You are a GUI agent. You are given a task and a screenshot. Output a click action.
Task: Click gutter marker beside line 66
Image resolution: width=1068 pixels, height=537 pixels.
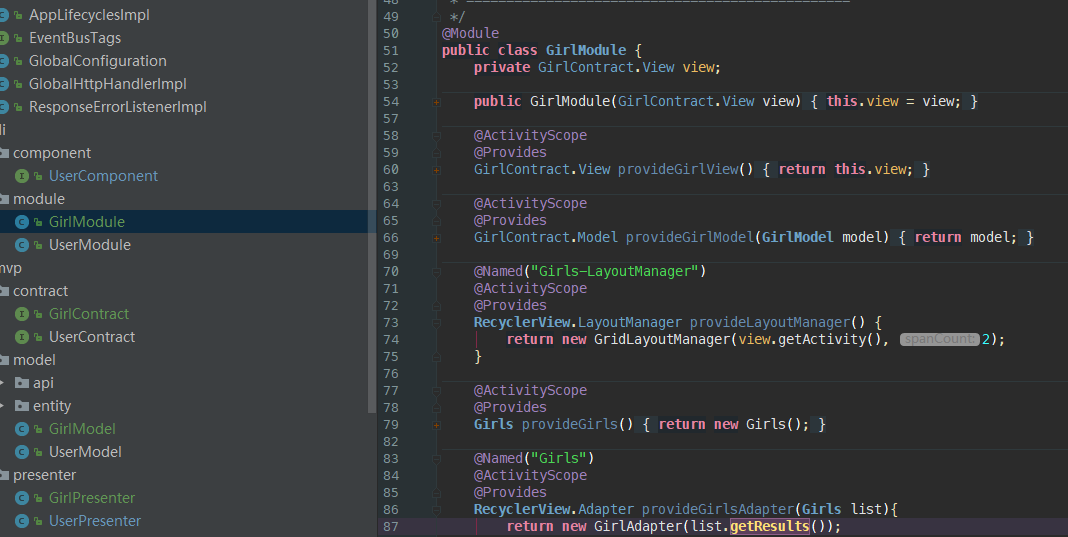(436, 238)
